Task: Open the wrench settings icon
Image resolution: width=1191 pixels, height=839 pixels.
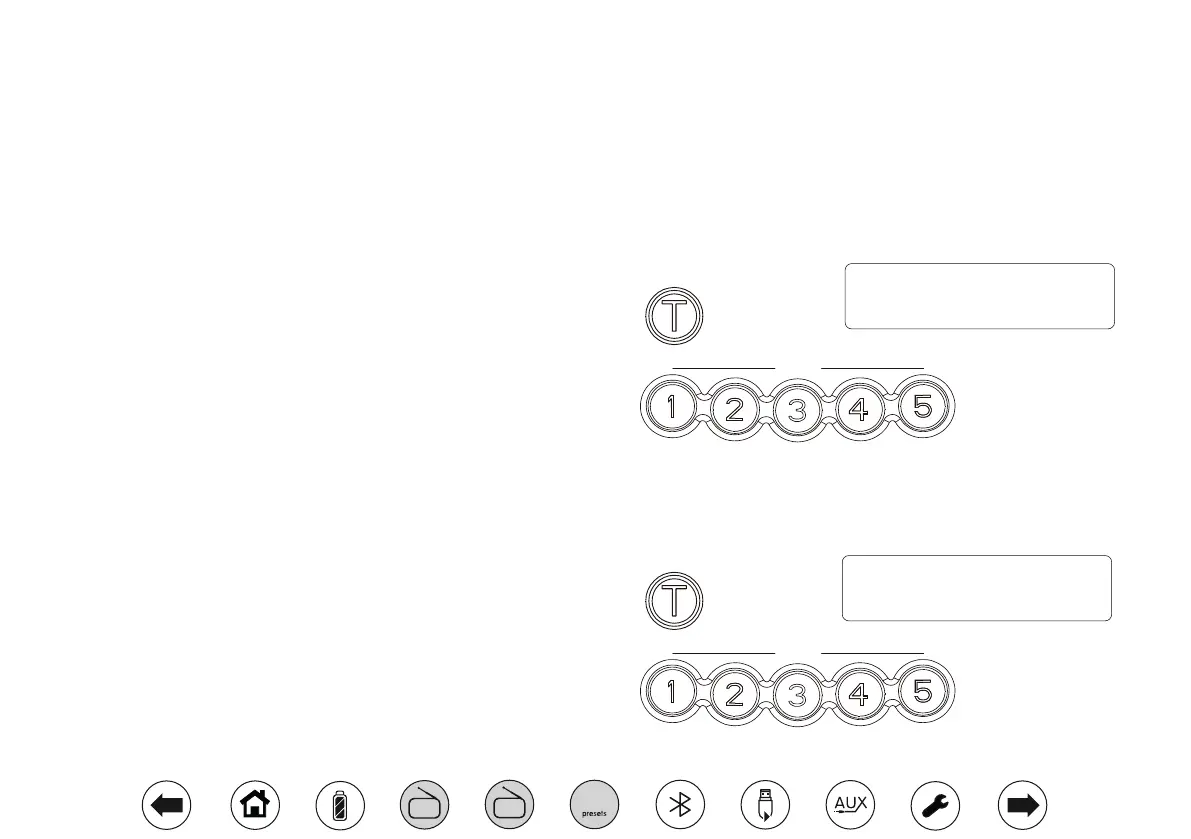Action: [x=936, y=805]
